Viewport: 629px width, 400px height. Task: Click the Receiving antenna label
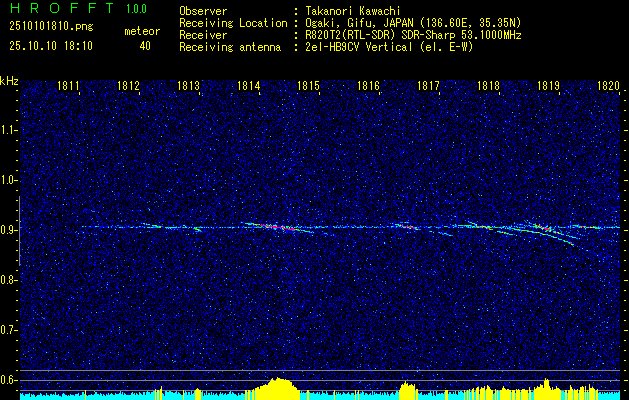point(230,47)
